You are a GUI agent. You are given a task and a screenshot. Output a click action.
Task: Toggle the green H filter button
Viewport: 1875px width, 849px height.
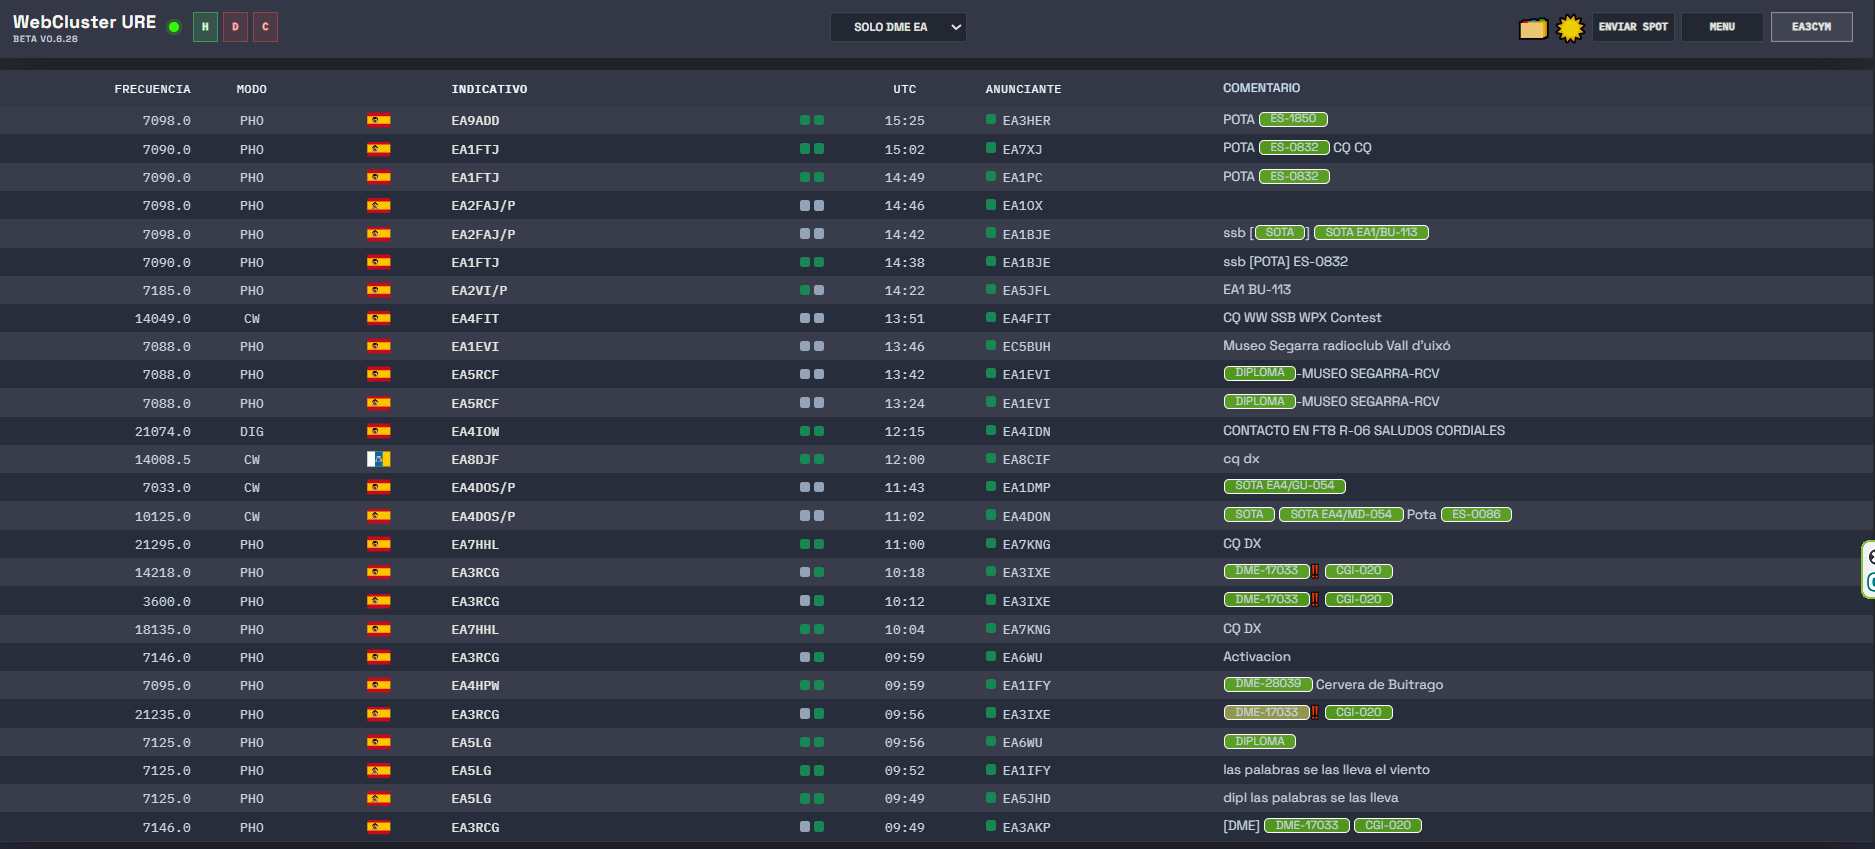(x=205, y=27)
